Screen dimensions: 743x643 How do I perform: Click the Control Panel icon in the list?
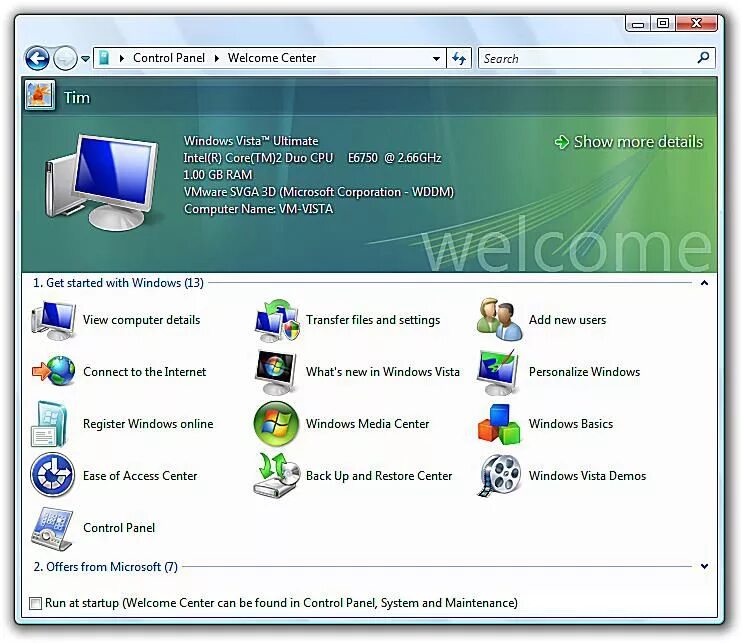click(52, 529)
